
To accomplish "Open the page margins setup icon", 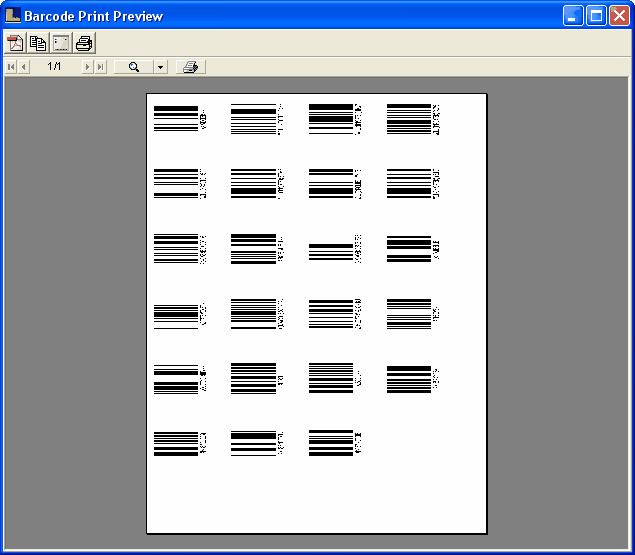I will pos(61,43).
